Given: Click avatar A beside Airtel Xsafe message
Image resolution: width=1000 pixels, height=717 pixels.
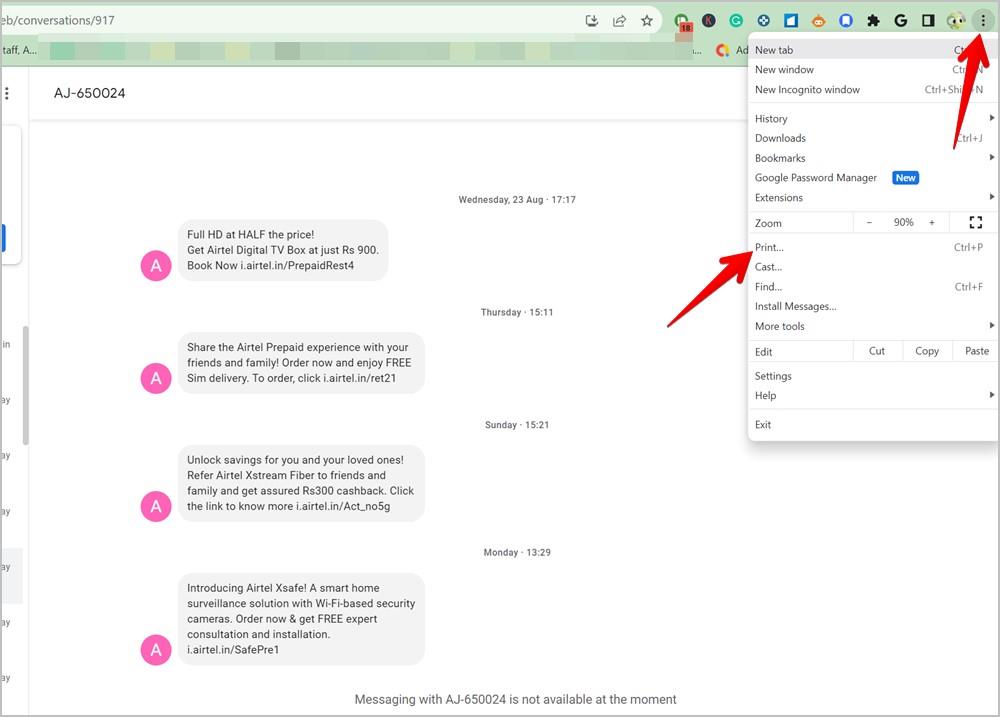Looking at the screenshot, I should (156, 650).
